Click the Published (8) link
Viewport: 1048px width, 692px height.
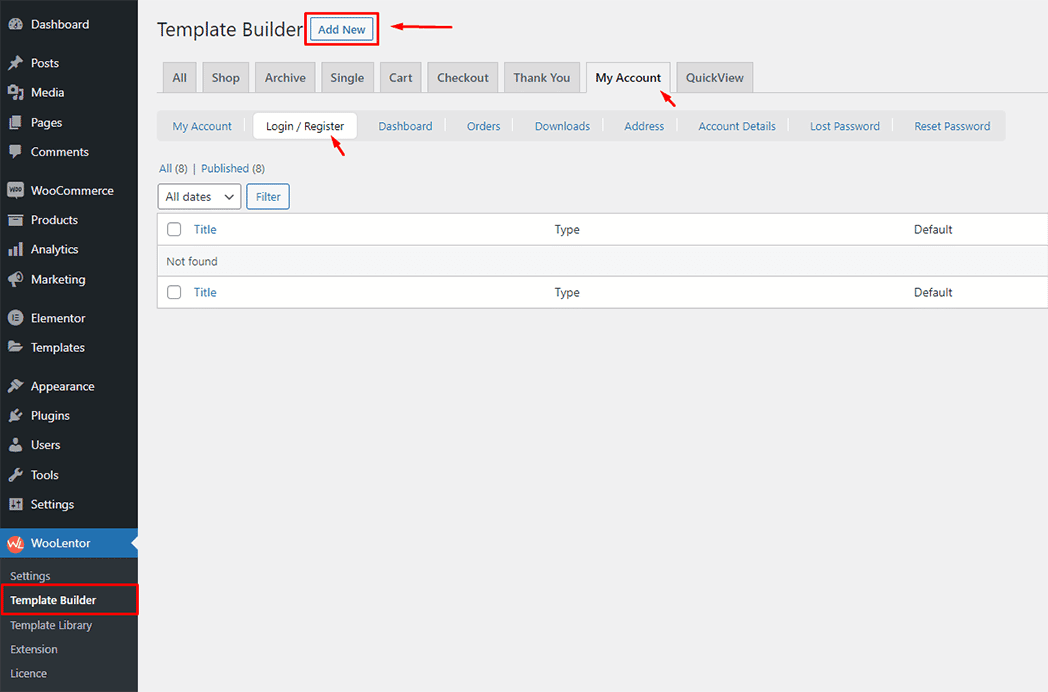[232, 168]
